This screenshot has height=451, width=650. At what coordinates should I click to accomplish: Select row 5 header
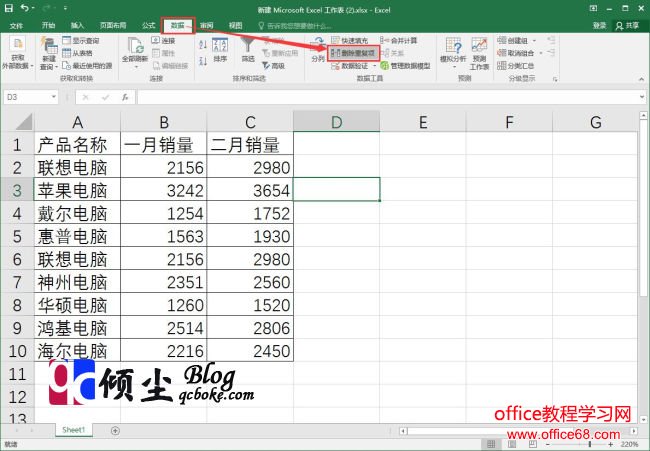click(17, 236)
